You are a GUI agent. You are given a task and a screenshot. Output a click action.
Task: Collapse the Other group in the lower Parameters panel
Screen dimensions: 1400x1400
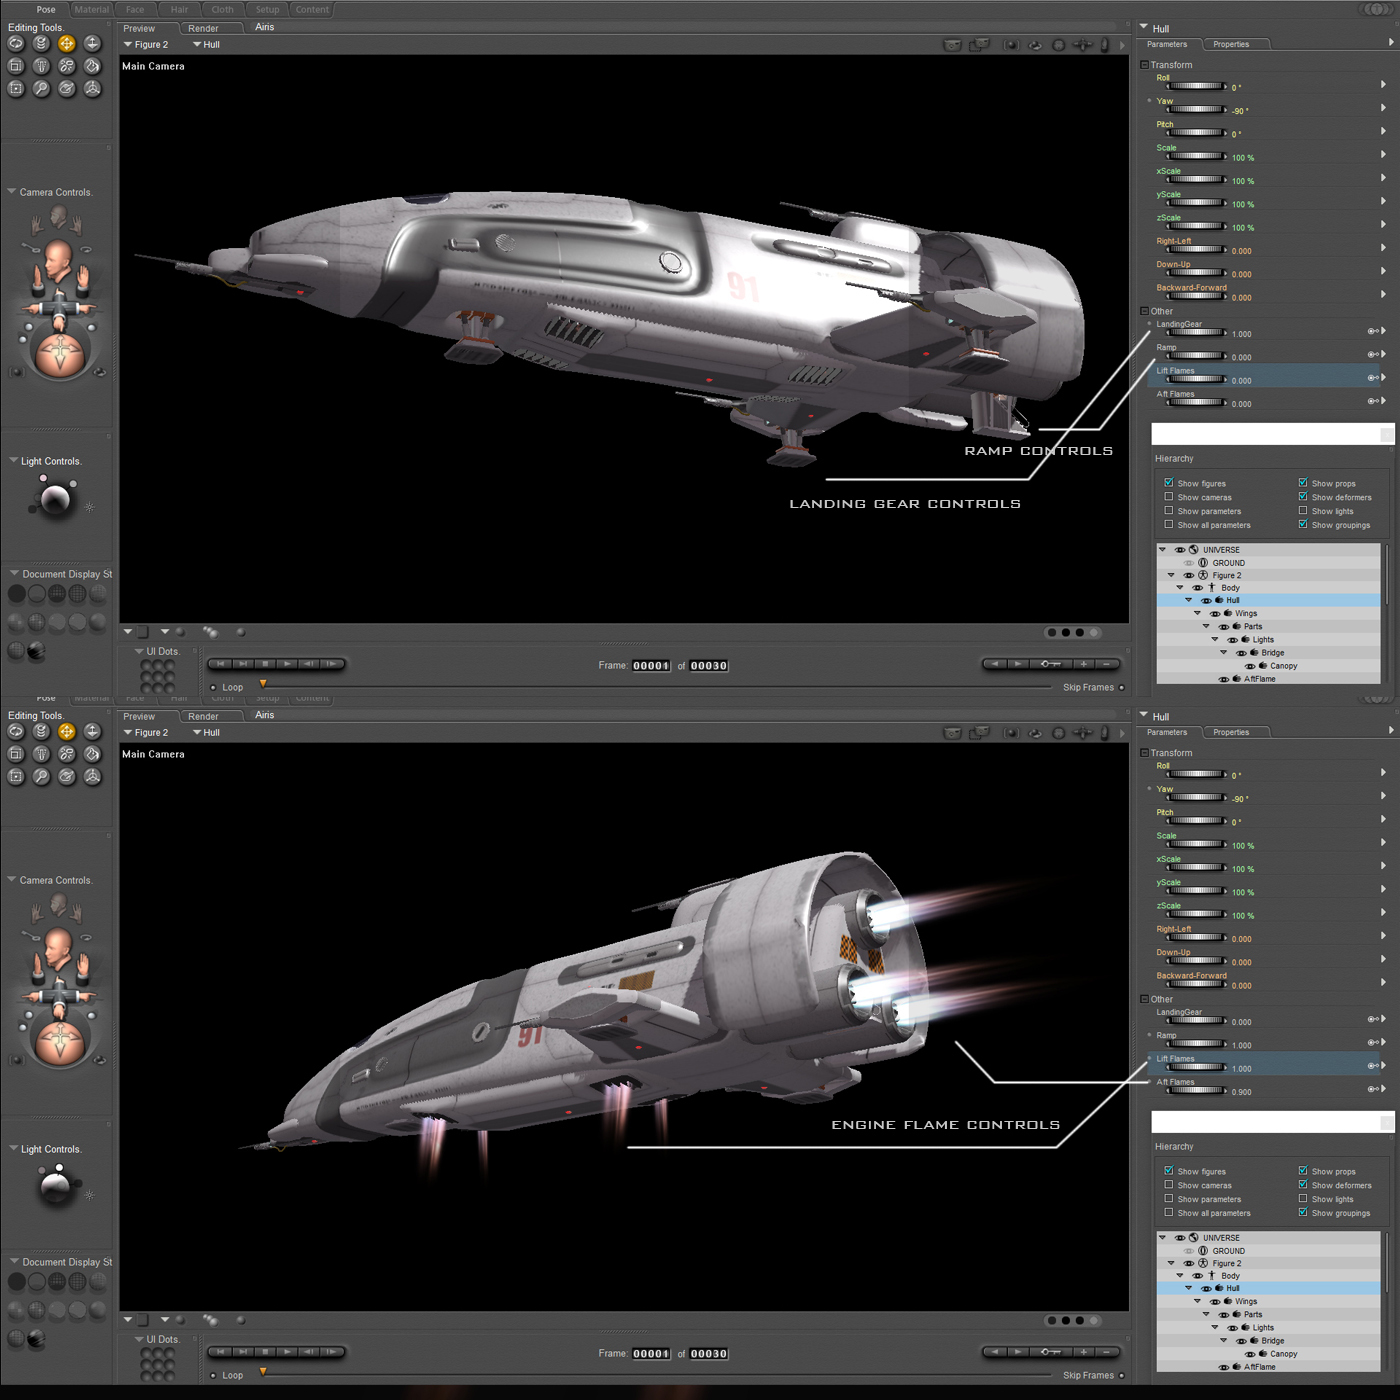1145,999
